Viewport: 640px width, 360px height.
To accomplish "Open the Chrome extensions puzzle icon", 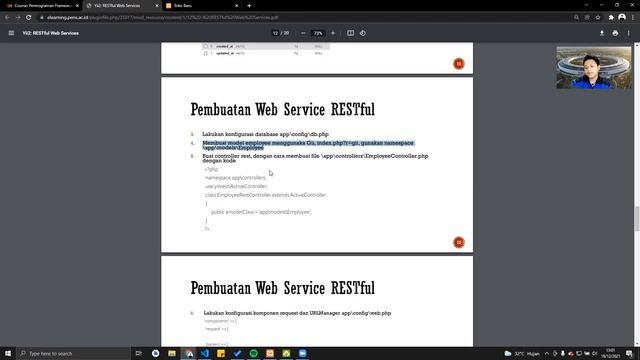I will [x=611, y=18].
